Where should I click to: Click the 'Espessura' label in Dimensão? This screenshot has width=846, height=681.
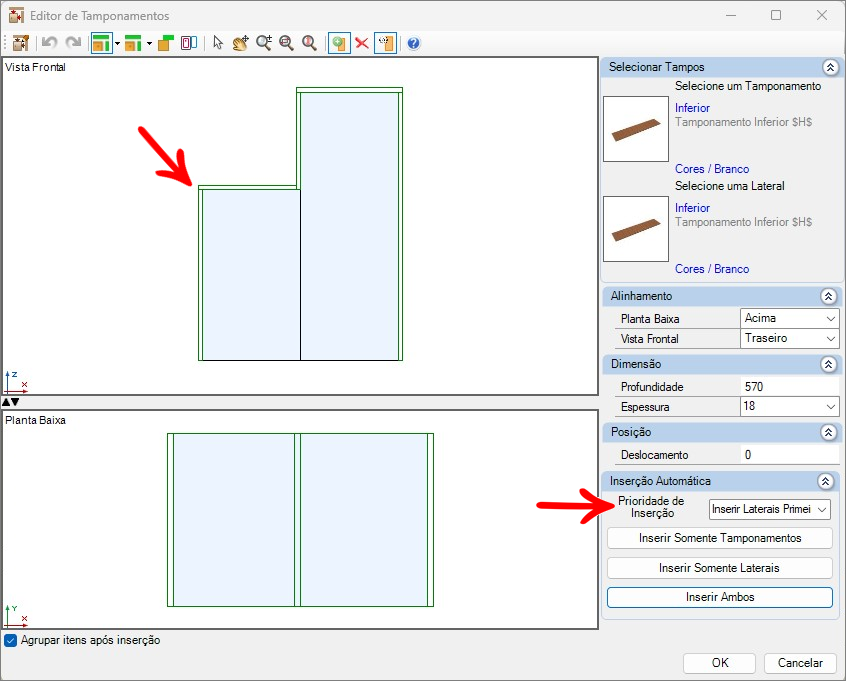tap(645, 407)
